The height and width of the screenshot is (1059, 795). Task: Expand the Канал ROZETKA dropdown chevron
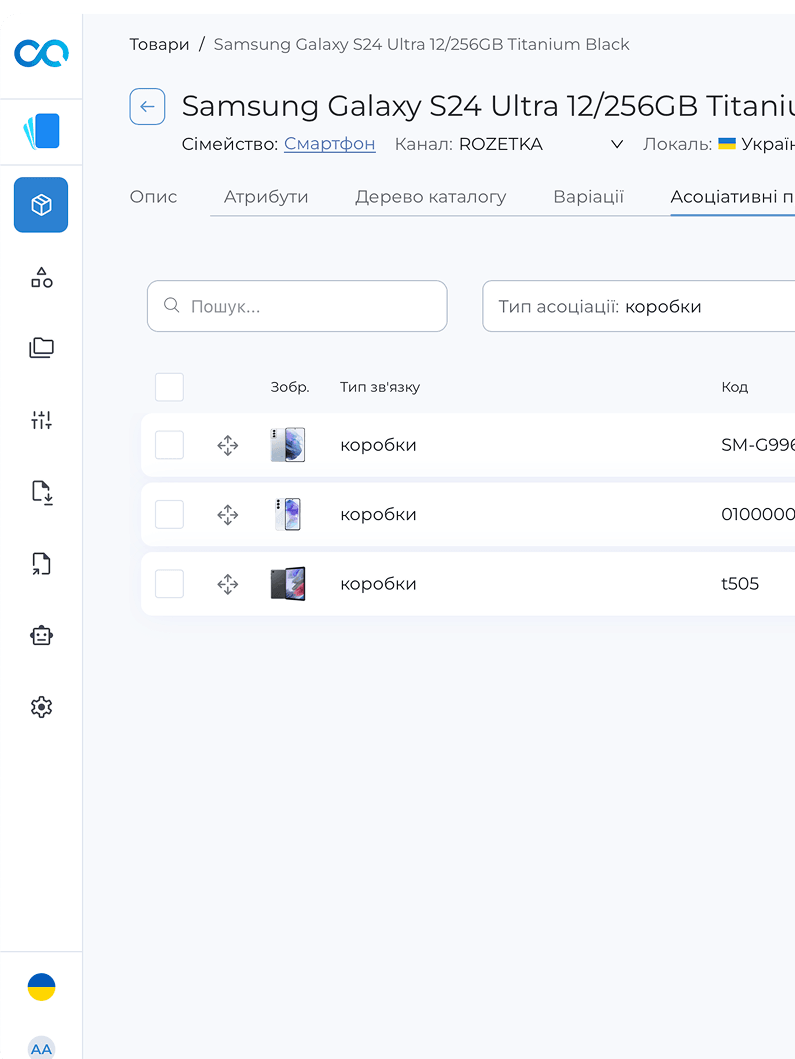coord(617,145)
